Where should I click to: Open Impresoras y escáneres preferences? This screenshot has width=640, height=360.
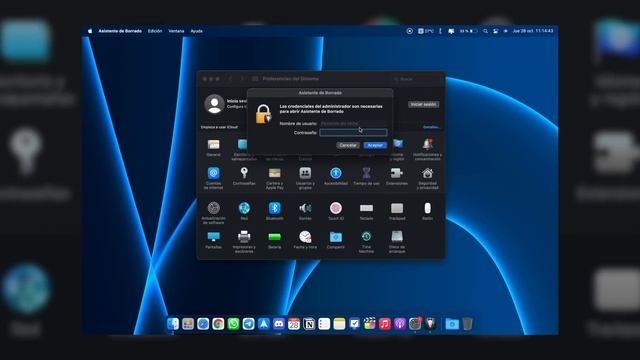244,241
